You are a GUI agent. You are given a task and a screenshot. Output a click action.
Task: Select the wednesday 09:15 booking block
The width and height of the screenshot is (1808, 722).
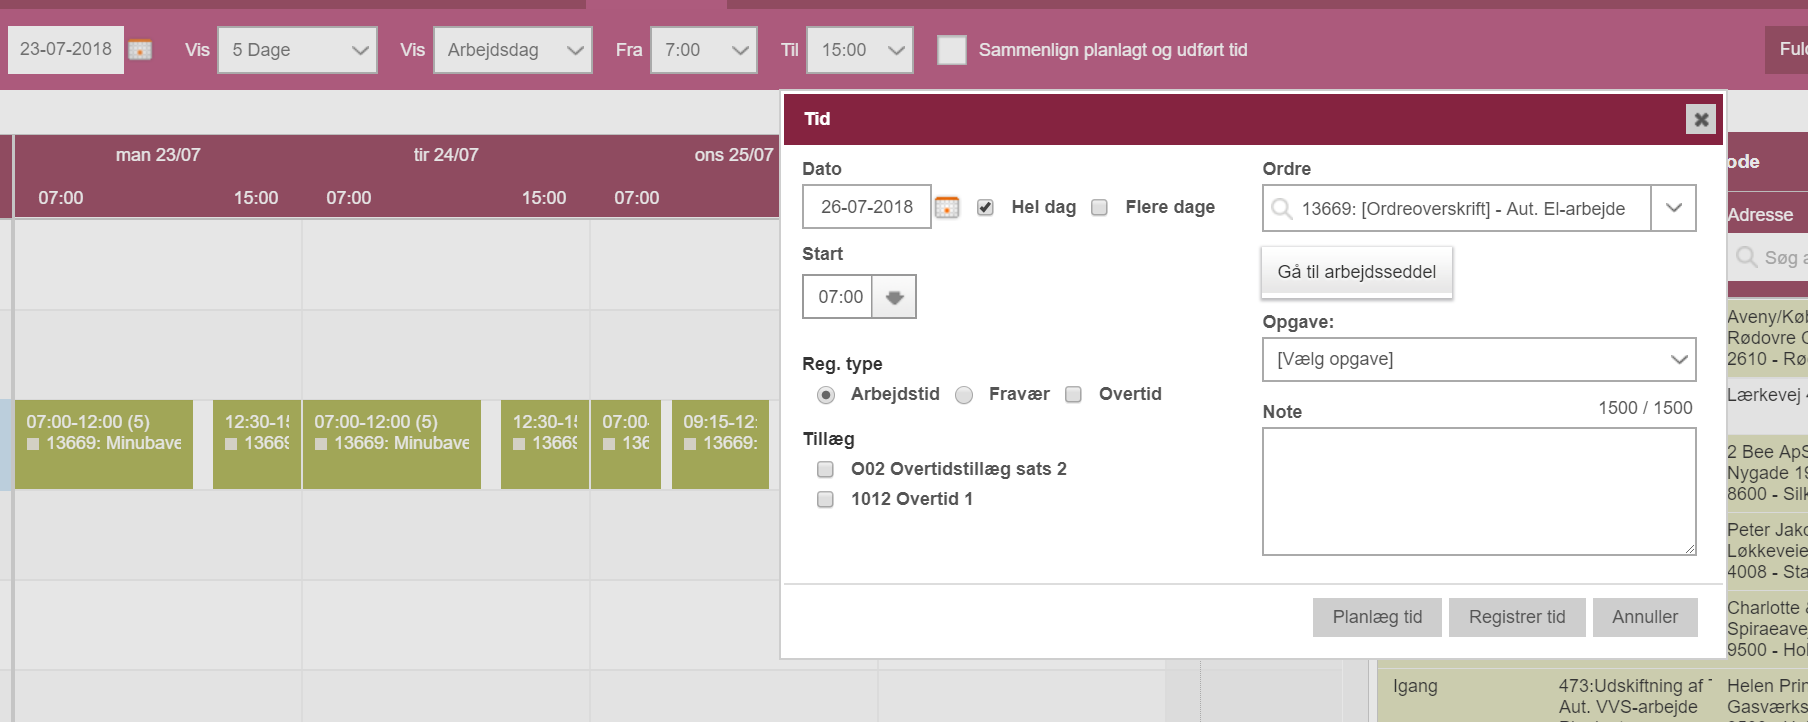tap(720, 444)
